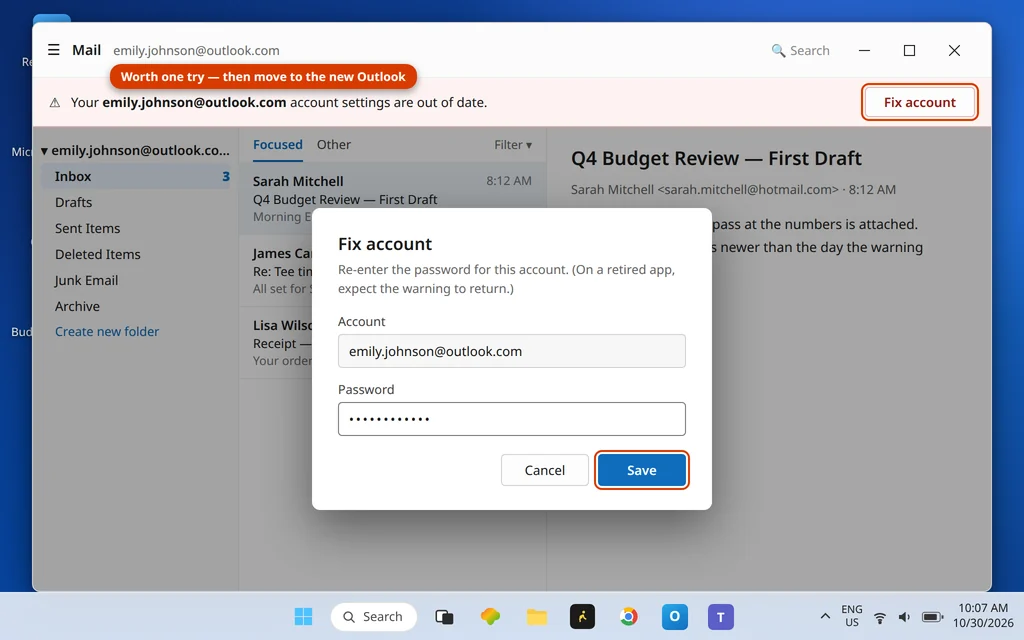Open the black running-figure app in taskbar
This screenshot has height=640, width=1024.
[583, 616]
